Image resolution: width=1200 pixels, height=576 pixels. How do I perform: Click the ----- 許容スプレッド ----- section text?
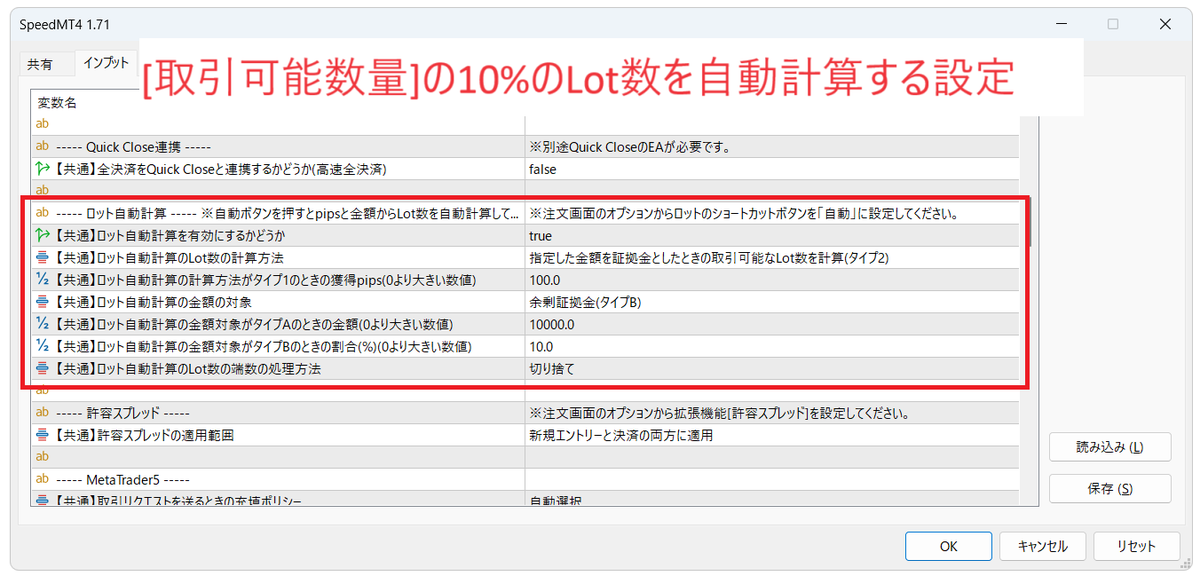coord(121,412)
